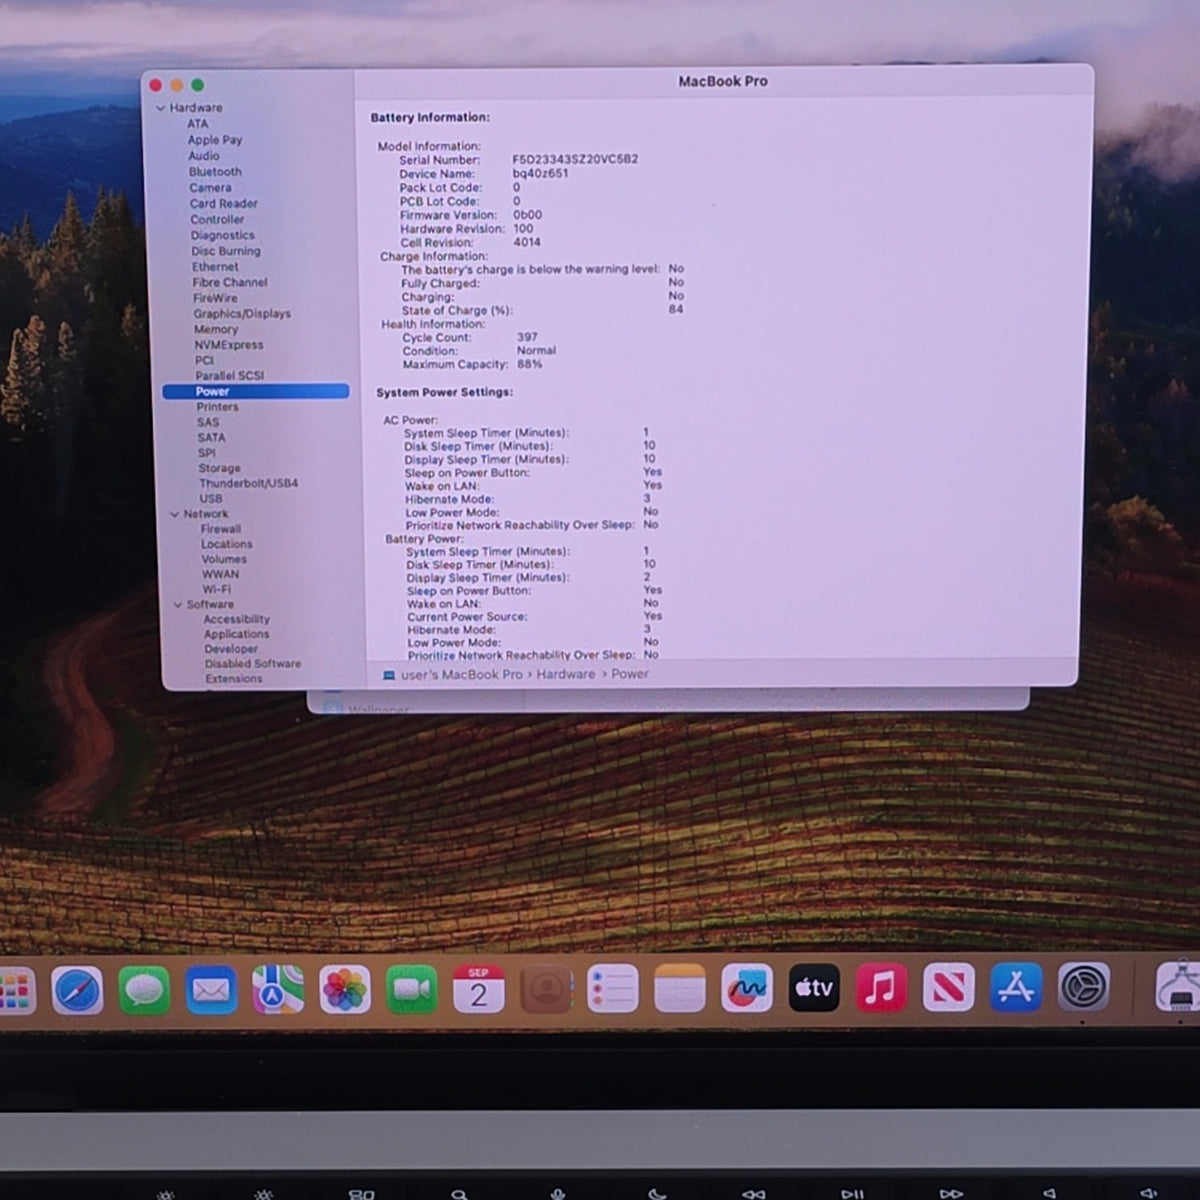Image resolution: width=1200 pixels, height=1200 pixels.
Task: Open System Settings from the Dock
Action: coord(1084,988)
